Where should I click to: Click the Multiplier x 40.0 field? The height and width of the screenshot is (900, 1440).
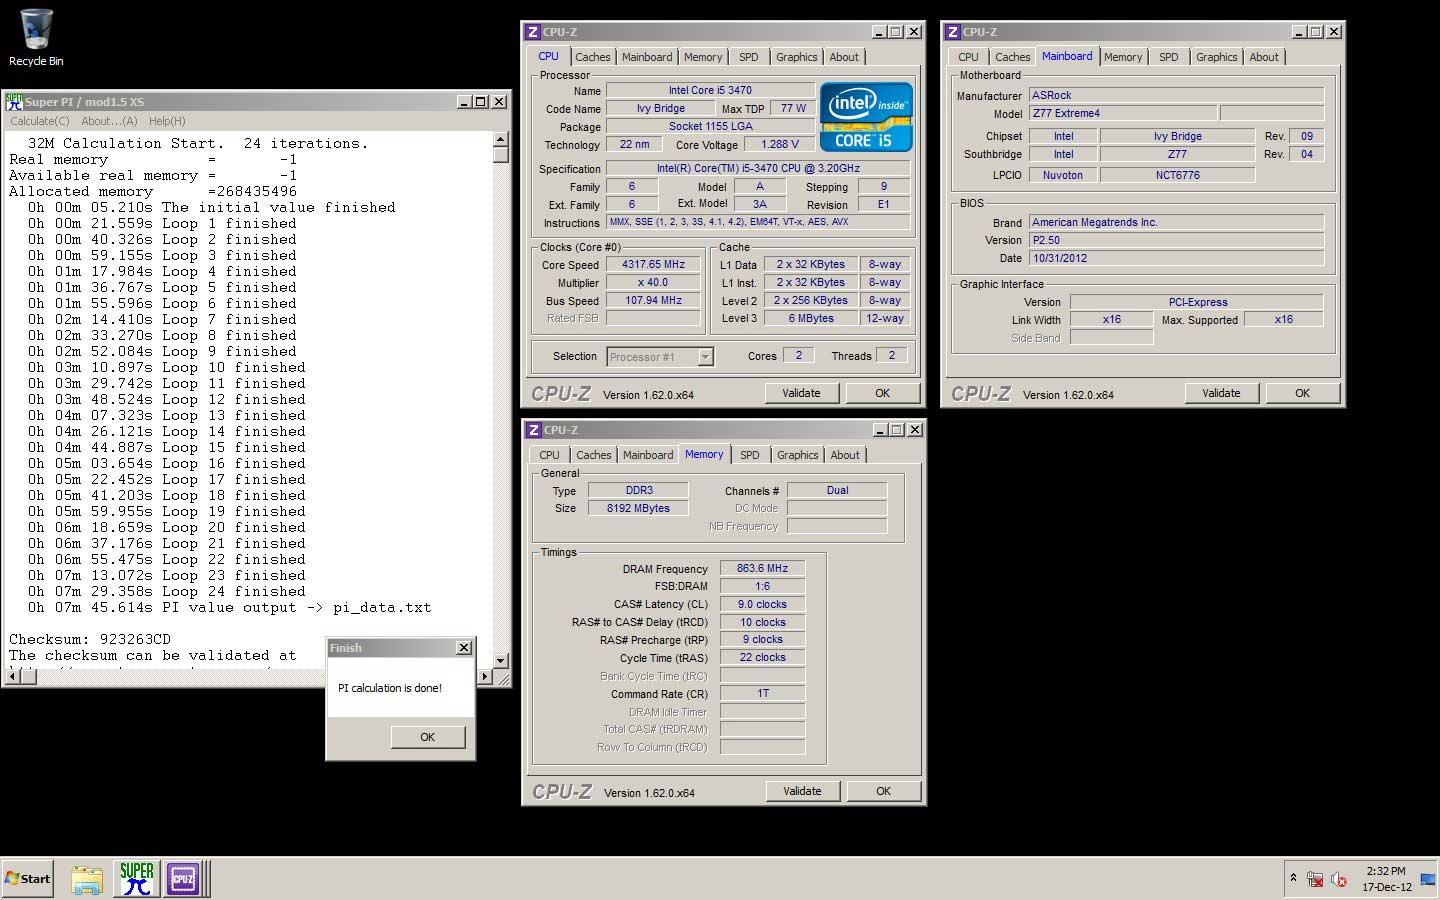tap(653, 283)
